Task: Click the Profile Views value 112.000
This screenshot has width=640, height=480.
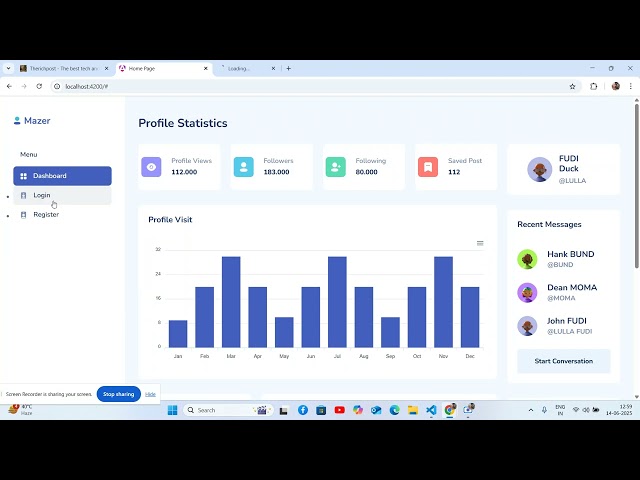Action: pos(184,172)
